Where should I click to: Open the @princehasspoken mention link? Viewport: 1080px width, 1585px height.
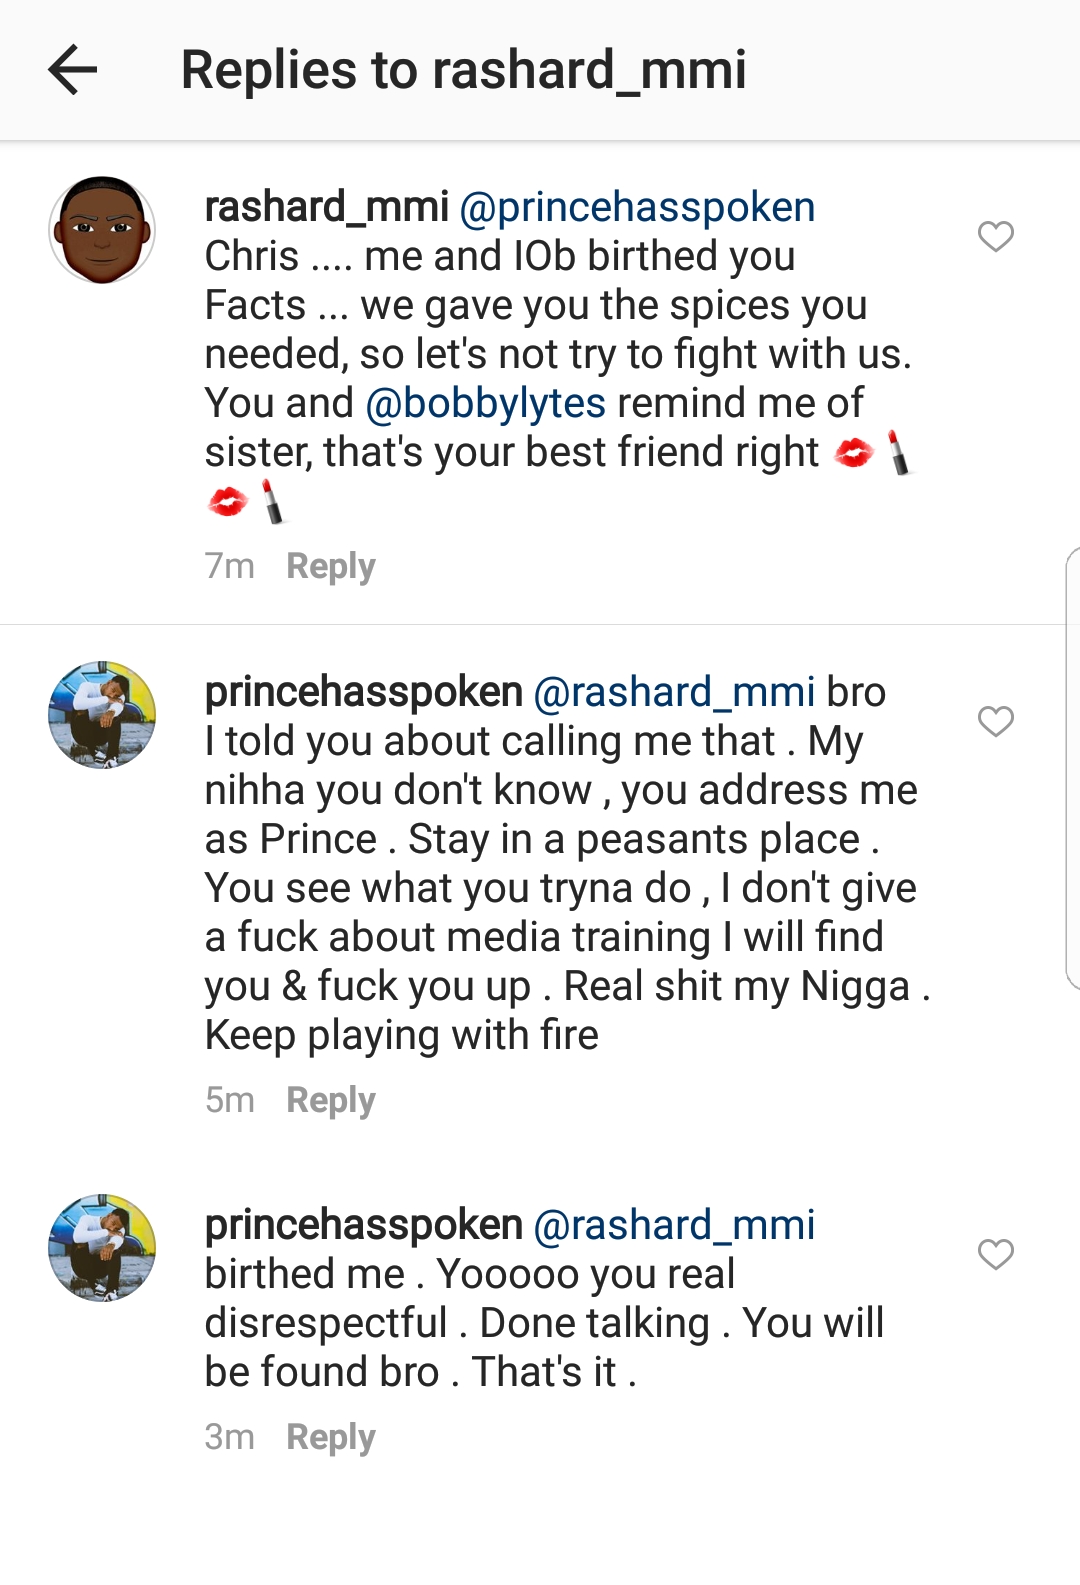[x=637, y=207]
